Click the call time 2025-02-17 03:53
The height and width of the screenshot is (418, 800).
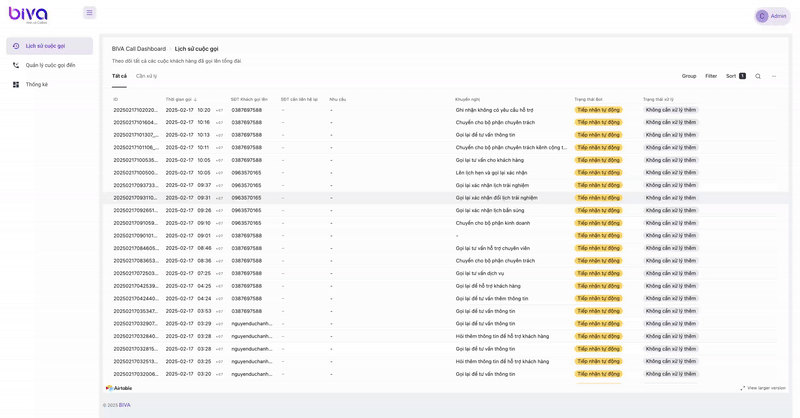(188, 311)
